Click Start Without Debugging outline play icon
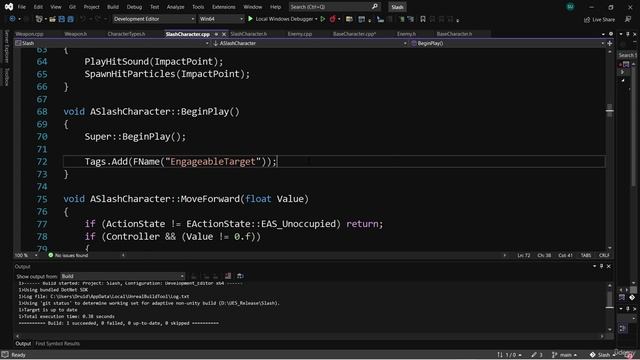Screen dimensions: 640x360 point(323,19)
